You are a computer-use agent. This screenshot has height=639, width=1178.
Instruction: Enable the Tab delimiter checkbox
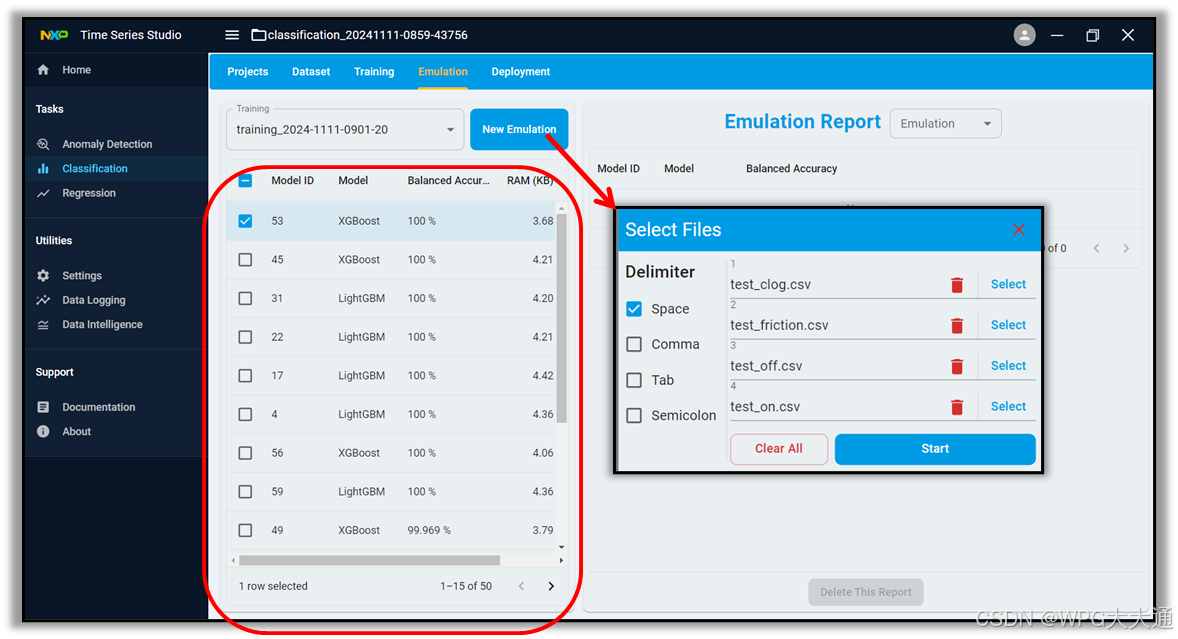[x=634, y=380]
